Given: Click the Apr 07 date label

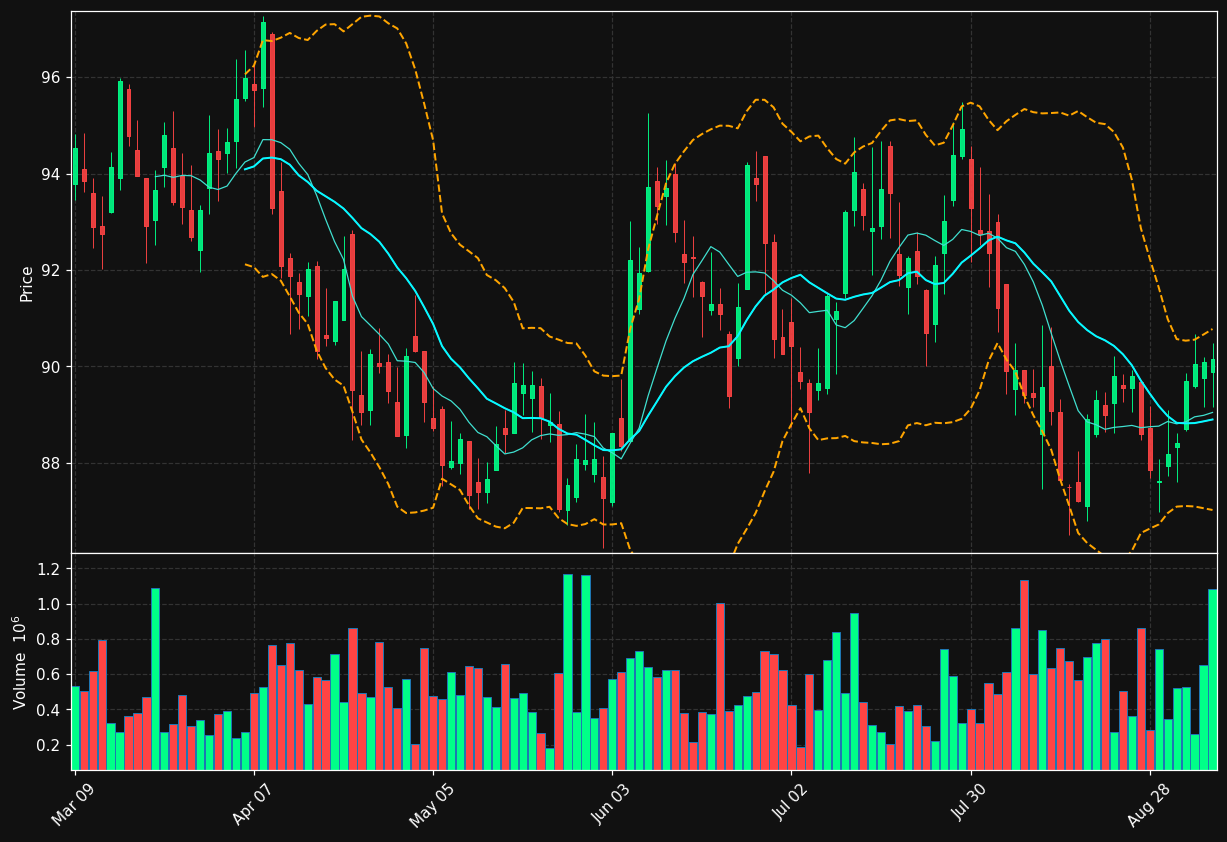Looking at the screenshot, I should click(x=253, y=803).
